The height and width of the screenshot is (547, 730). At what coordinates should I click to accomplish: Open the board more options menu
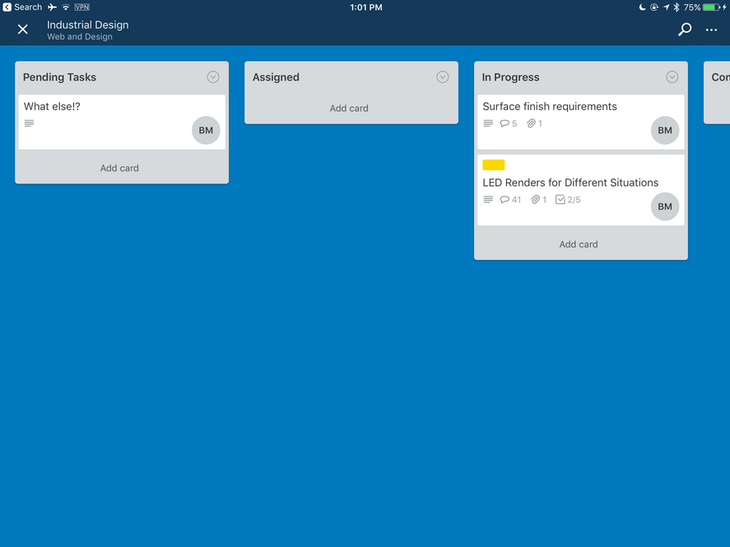(711, 30)
